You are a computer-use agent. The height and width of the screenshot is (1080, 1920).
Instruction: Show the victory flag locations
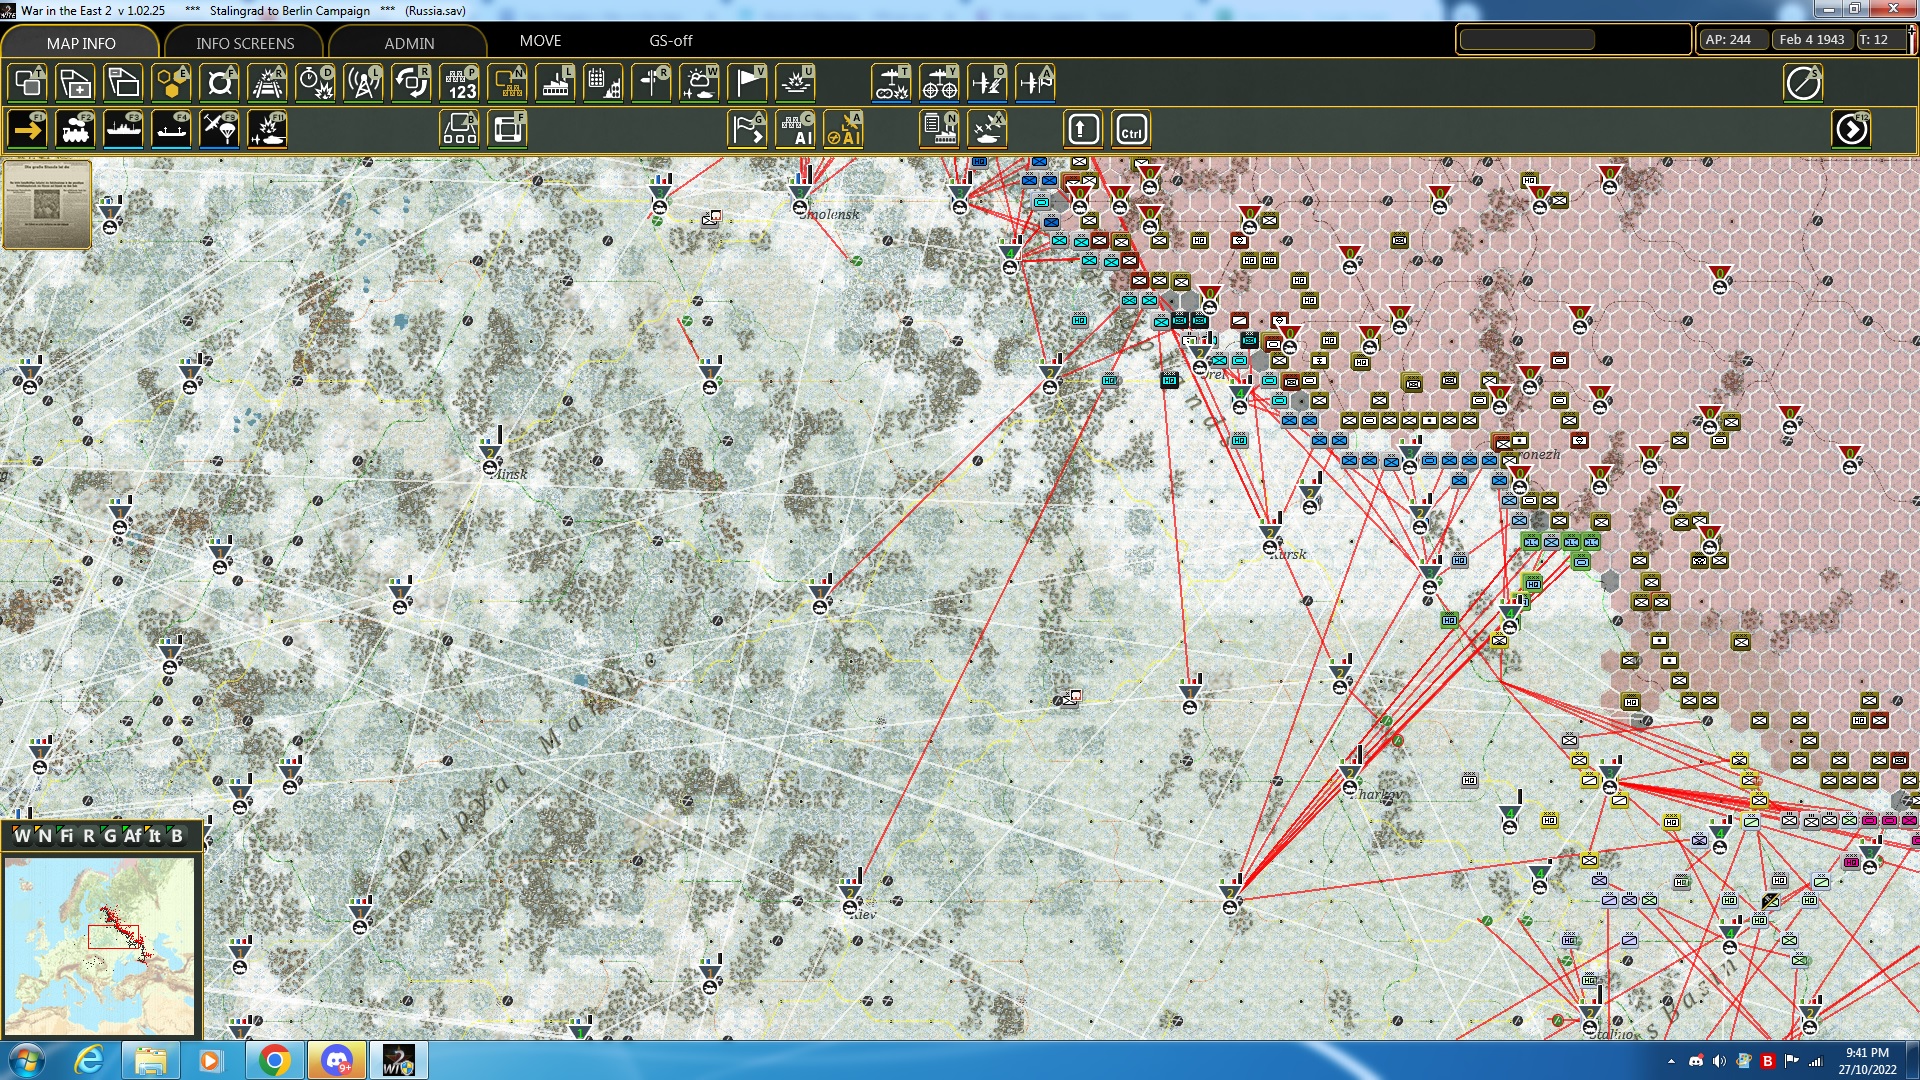[747, 83]
